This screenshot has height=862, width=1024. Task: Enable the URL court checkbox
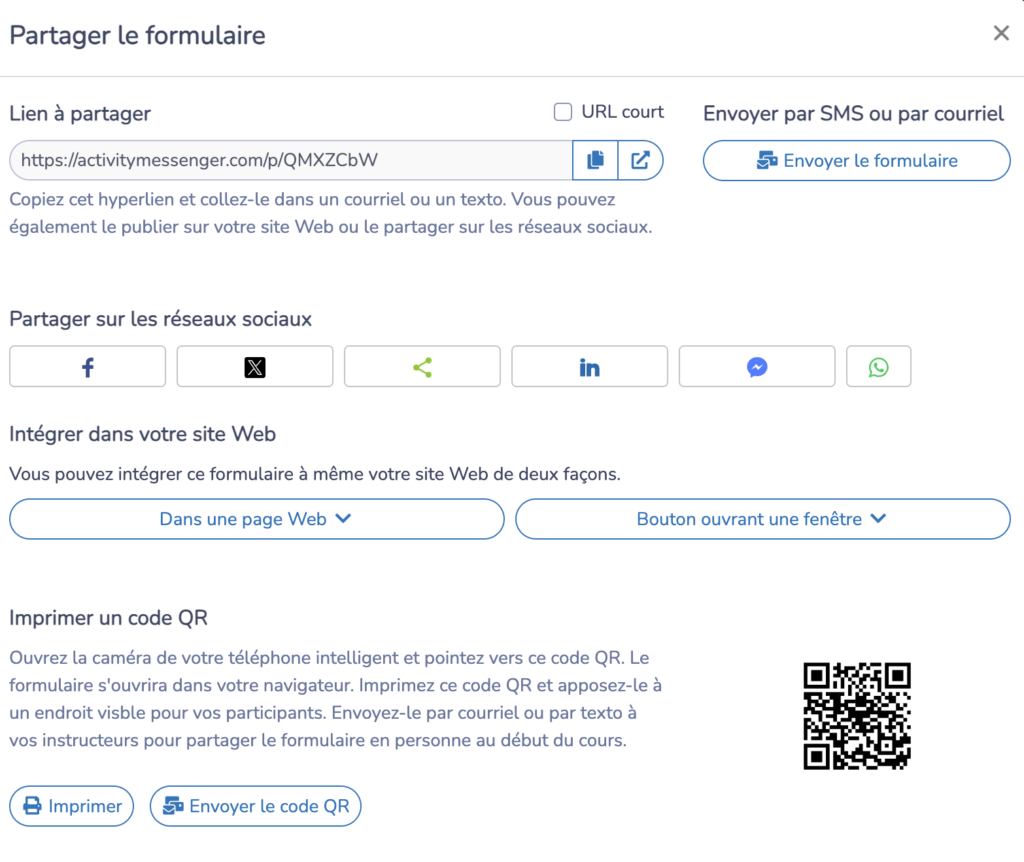coord(563,112)
